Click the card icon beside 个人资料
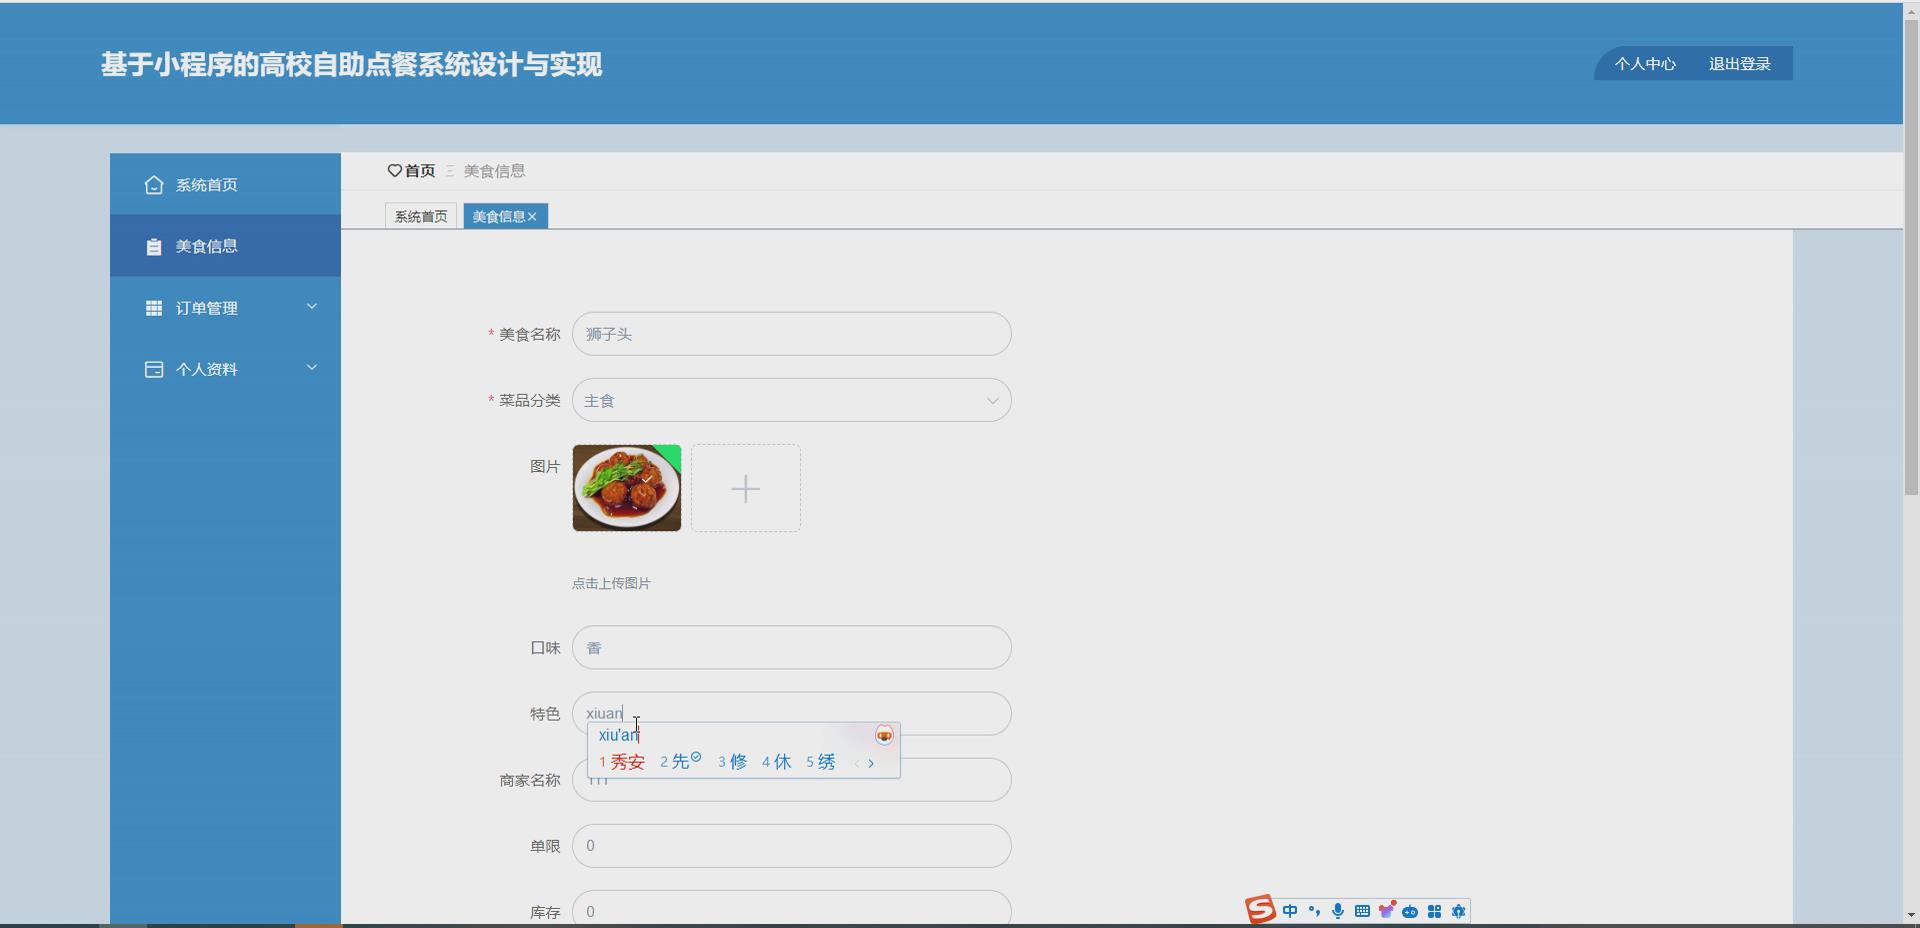 pos(153,370)
